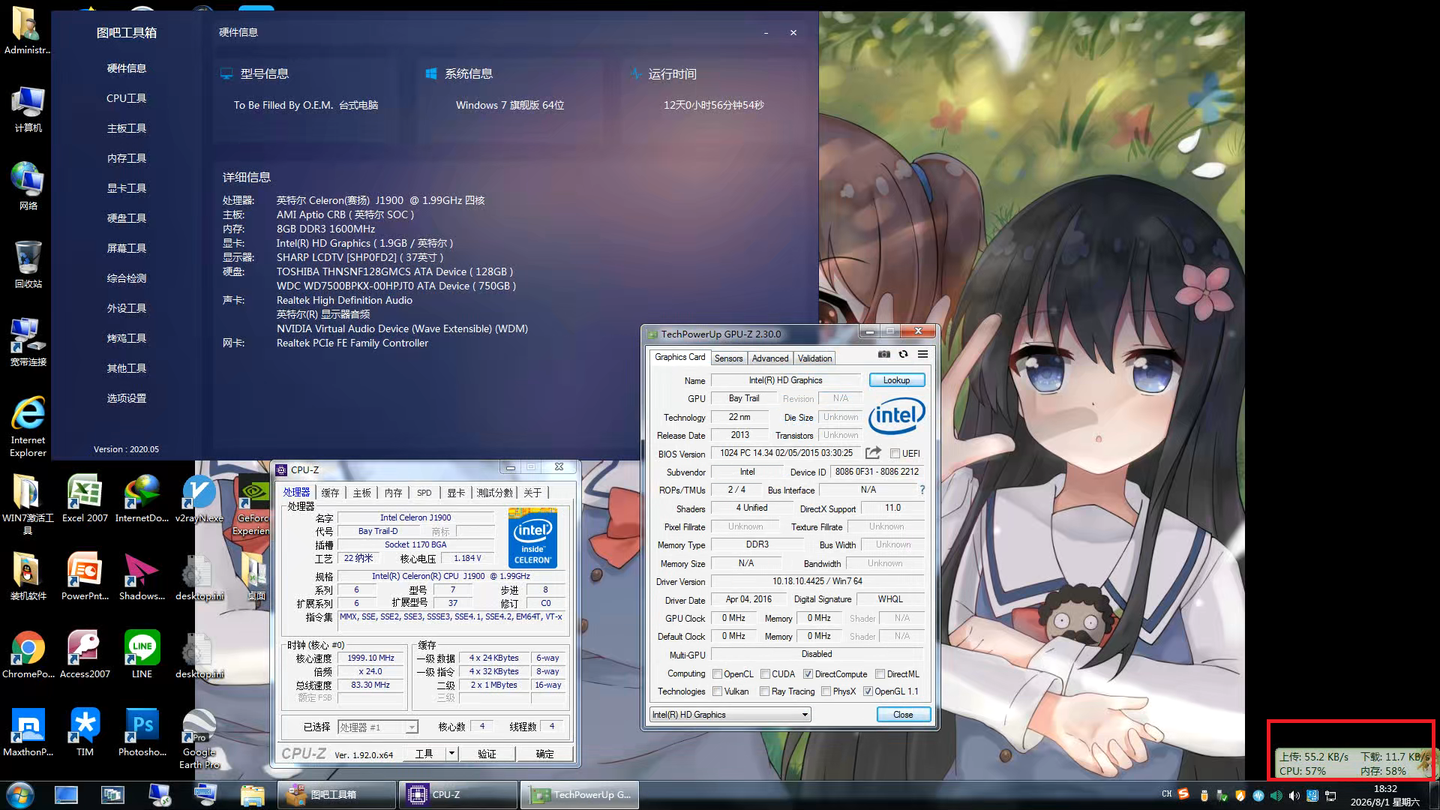Click the Intel logo in GPU-Z
The width and height of the screenshot is (1440, 810).
(896, 415)
